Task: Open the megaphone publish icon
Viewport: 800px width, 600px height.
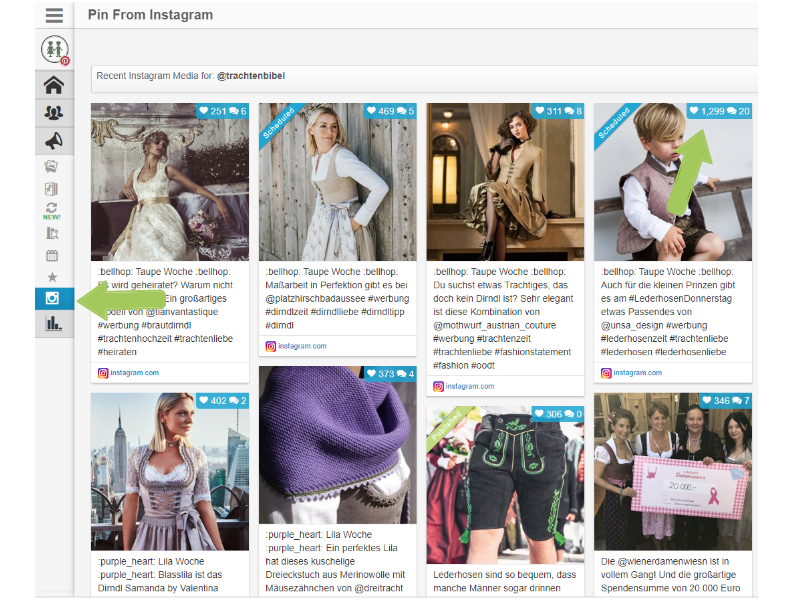Action: click(x=54, y=140)
